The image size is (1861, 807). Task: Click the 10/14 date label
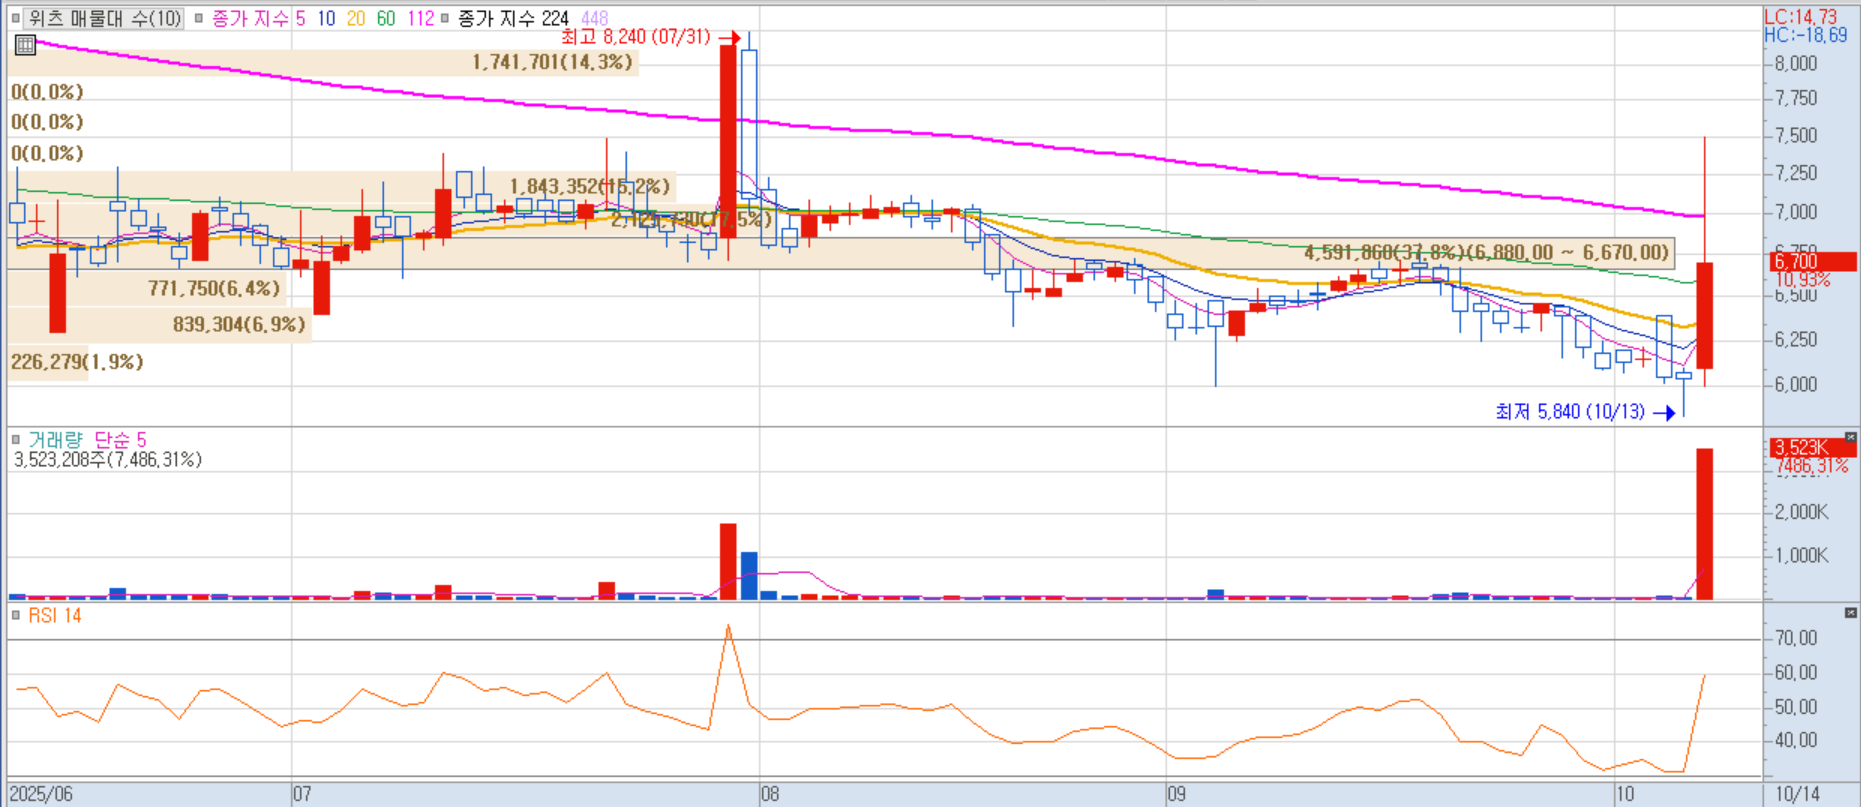1797,794
